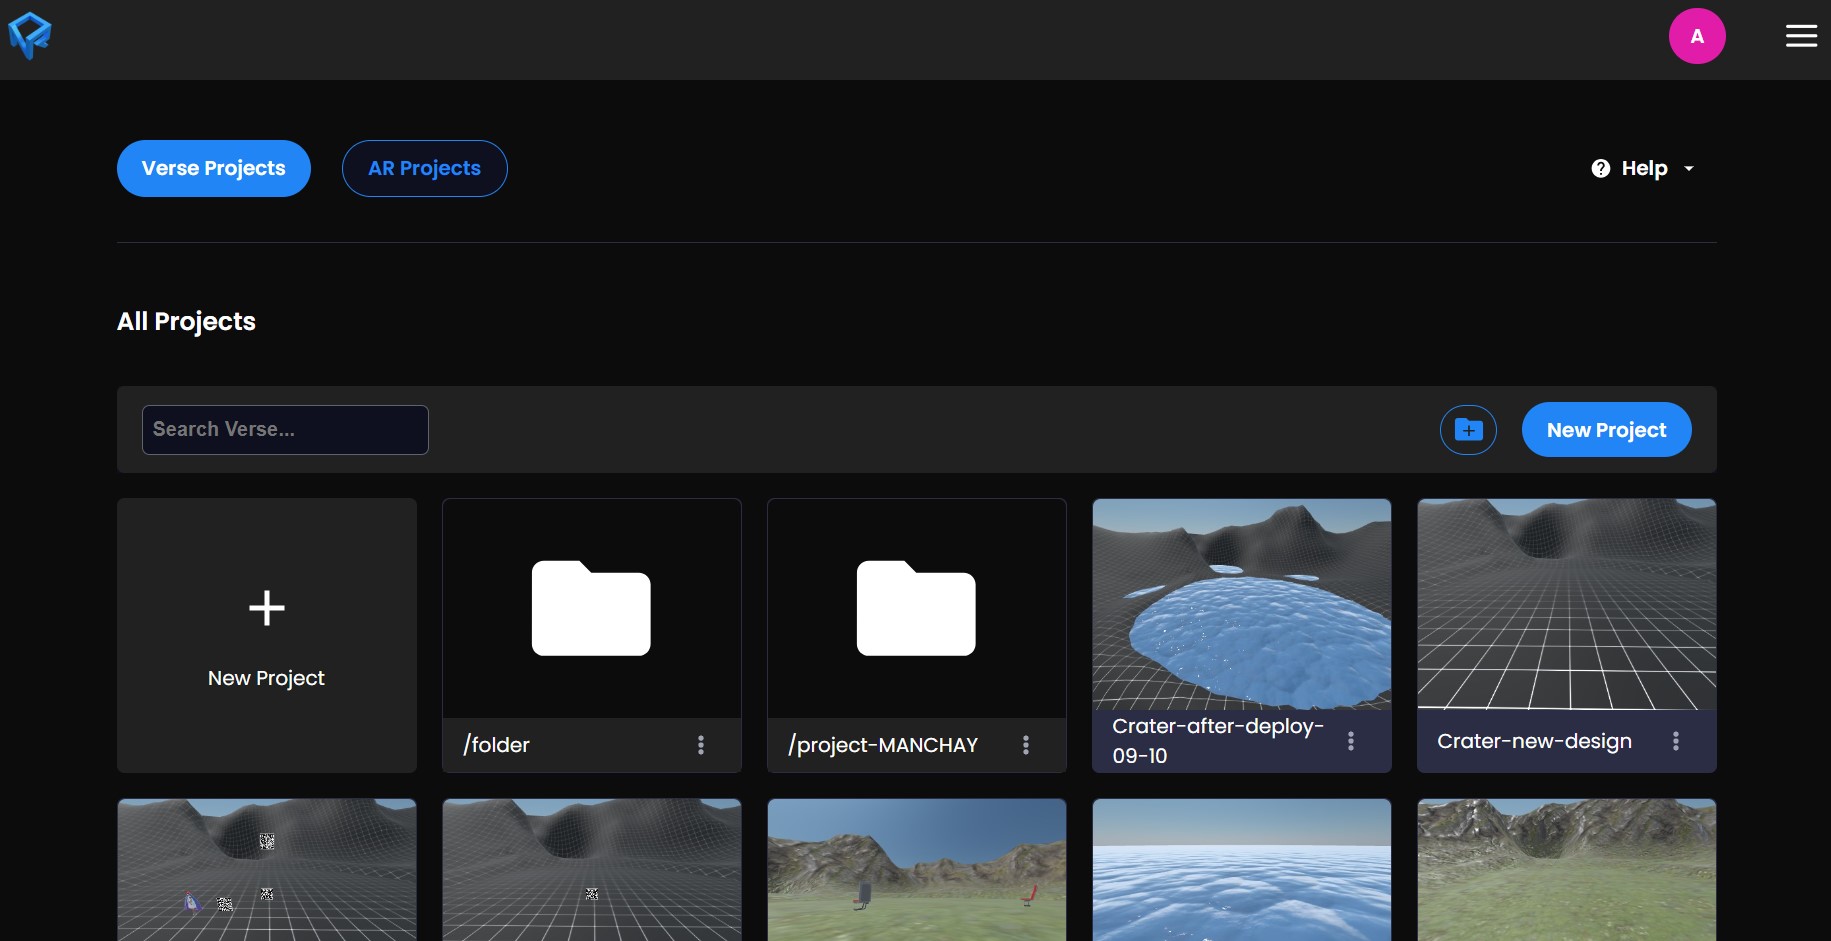The width and height of the screenshot is (1831, 941).
Task: Switch to Verse Projects tab
Action: point(214,168)
